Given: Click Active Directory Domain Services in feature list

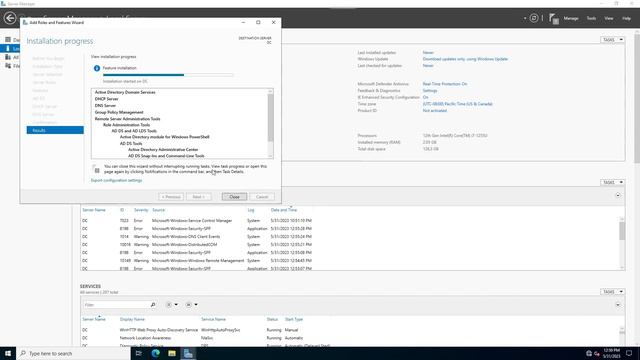Looking at the screenshot, I should tap(125, 92).
